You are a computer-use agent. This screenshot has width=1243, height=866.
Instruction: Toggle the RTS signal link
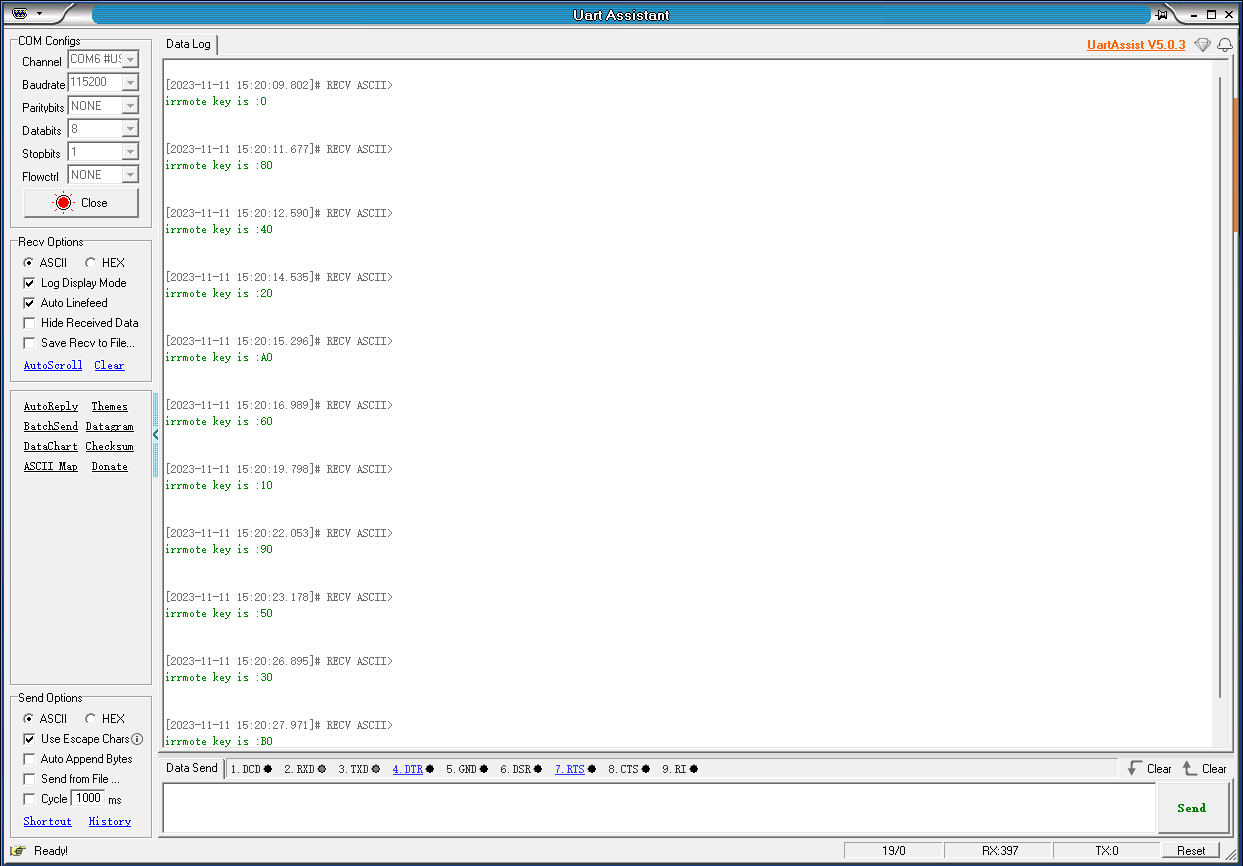pos(569,769)
